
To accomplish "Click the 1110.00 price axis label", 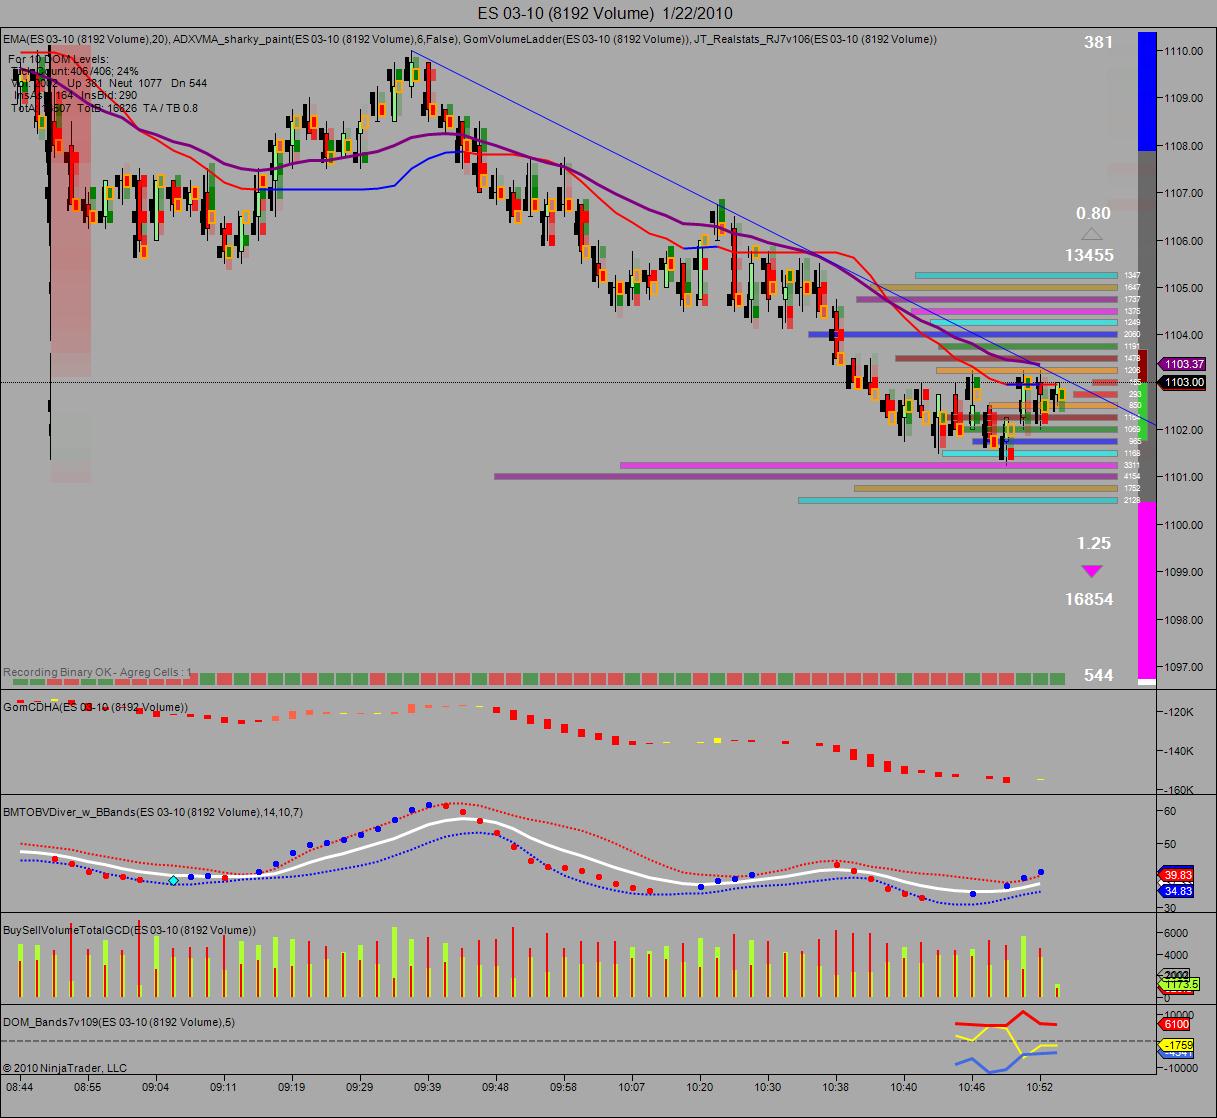I will (x=1182, y=50).
